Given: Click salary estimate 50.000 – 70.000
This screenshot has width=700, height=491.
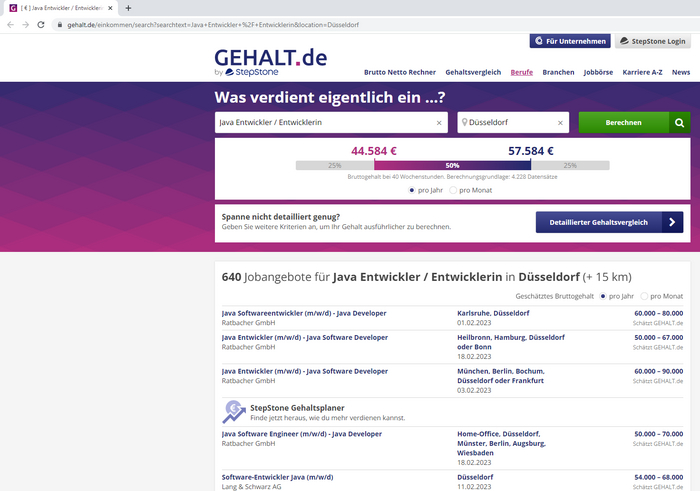Looking at the screenshot, I should [x=658, y=434].
